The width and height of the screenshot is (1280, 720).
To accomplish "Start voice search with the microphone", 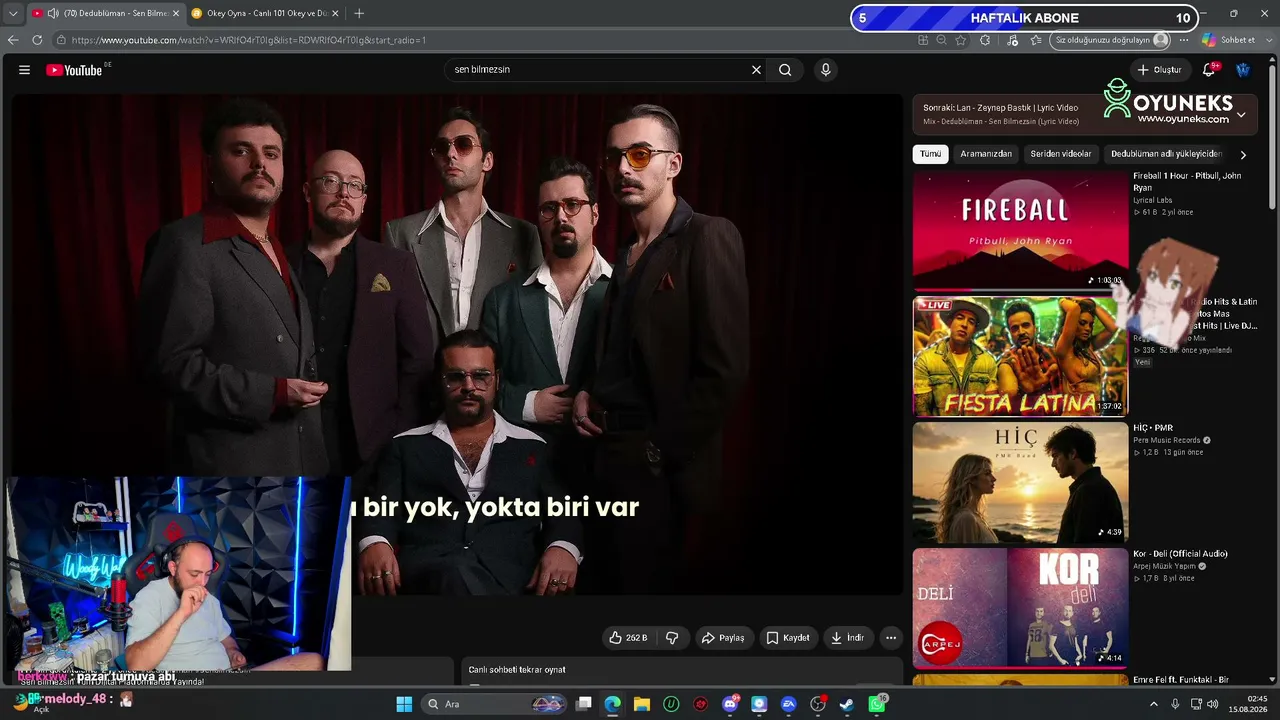I will click(x=825, y=70).
